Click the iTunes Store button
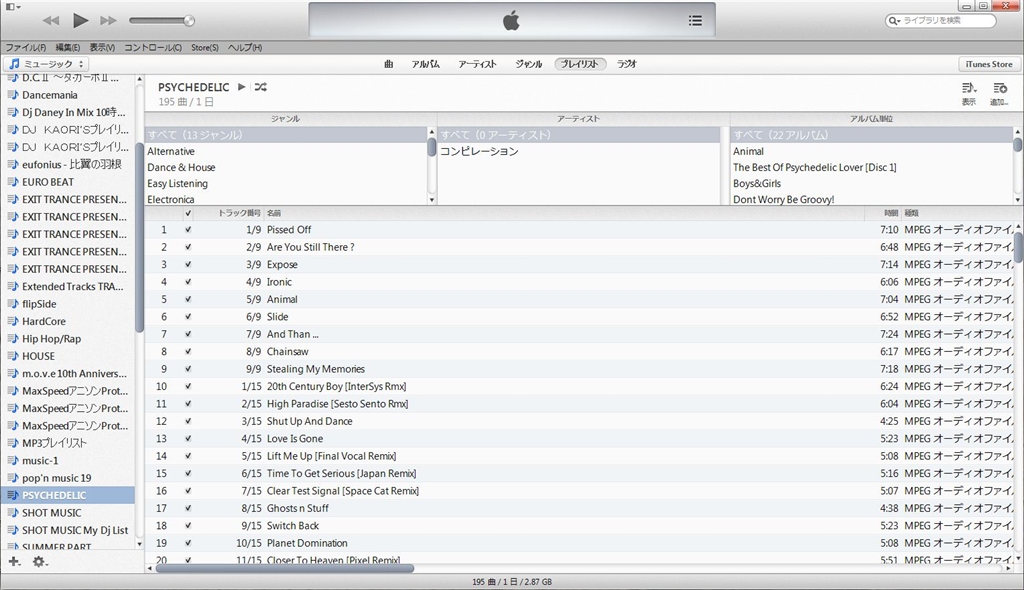Image resolution: width=1024 pixels, height=590 pixels. (989, 64)
